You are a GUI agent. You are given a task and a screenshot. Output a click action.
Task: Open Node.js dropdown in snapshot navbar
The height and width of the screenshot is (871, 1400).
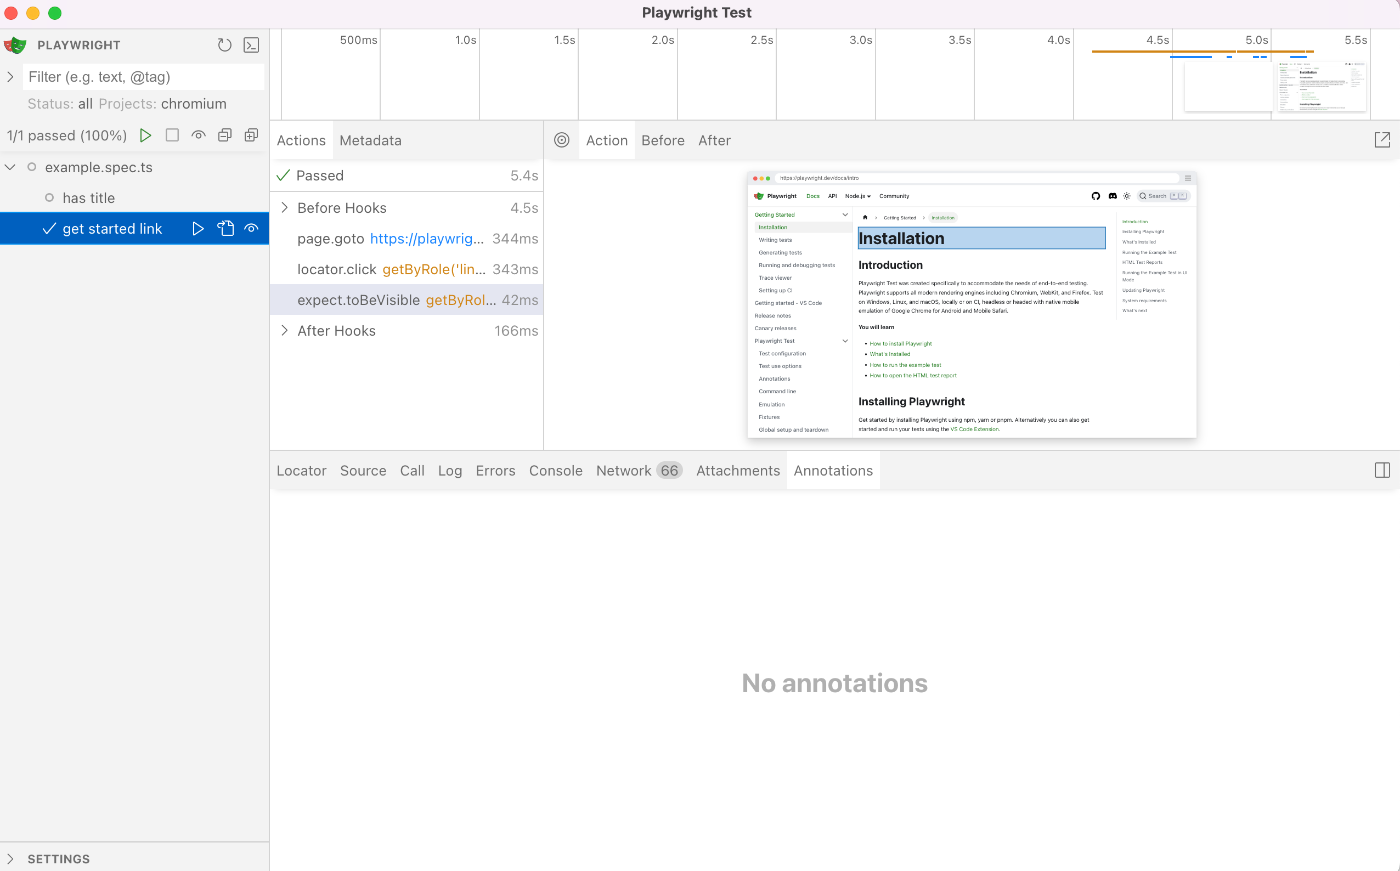[x=858, y=196]
